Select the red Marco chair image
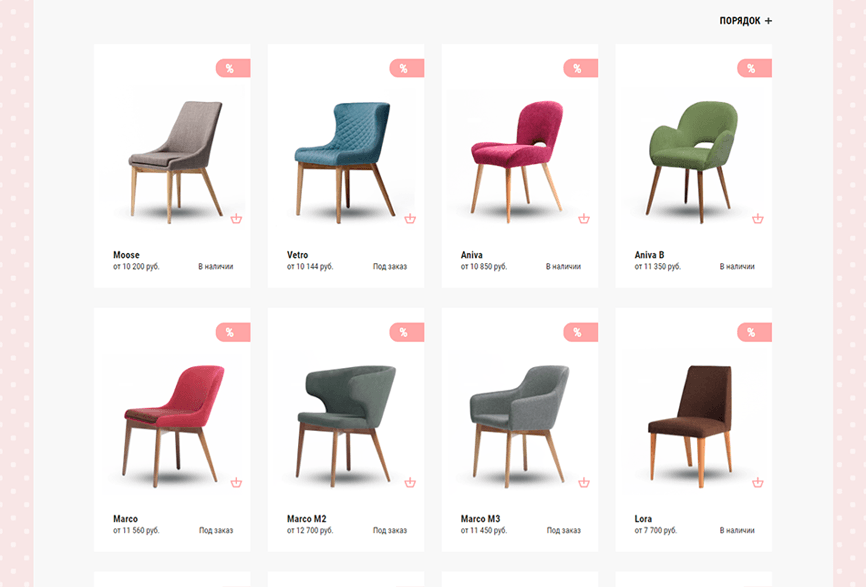 [173, 425]
